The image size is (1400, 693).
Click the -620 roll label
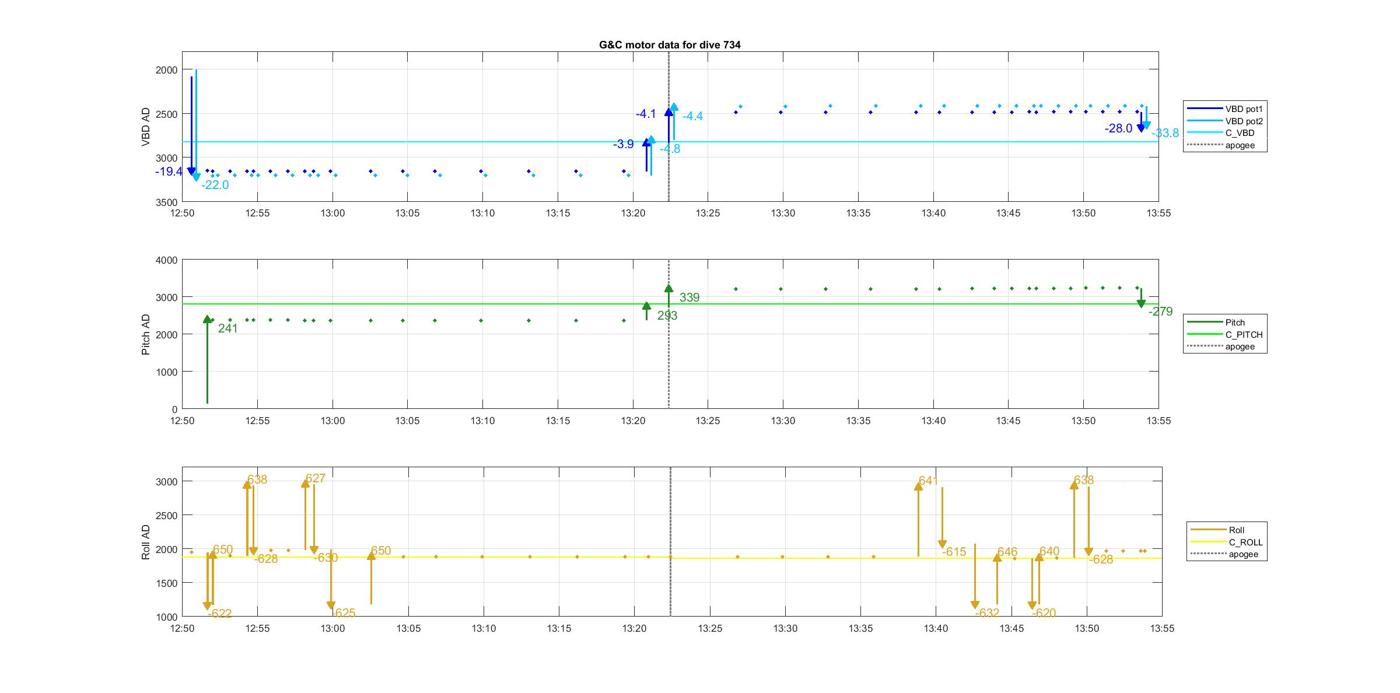(x=1044, y=613)
